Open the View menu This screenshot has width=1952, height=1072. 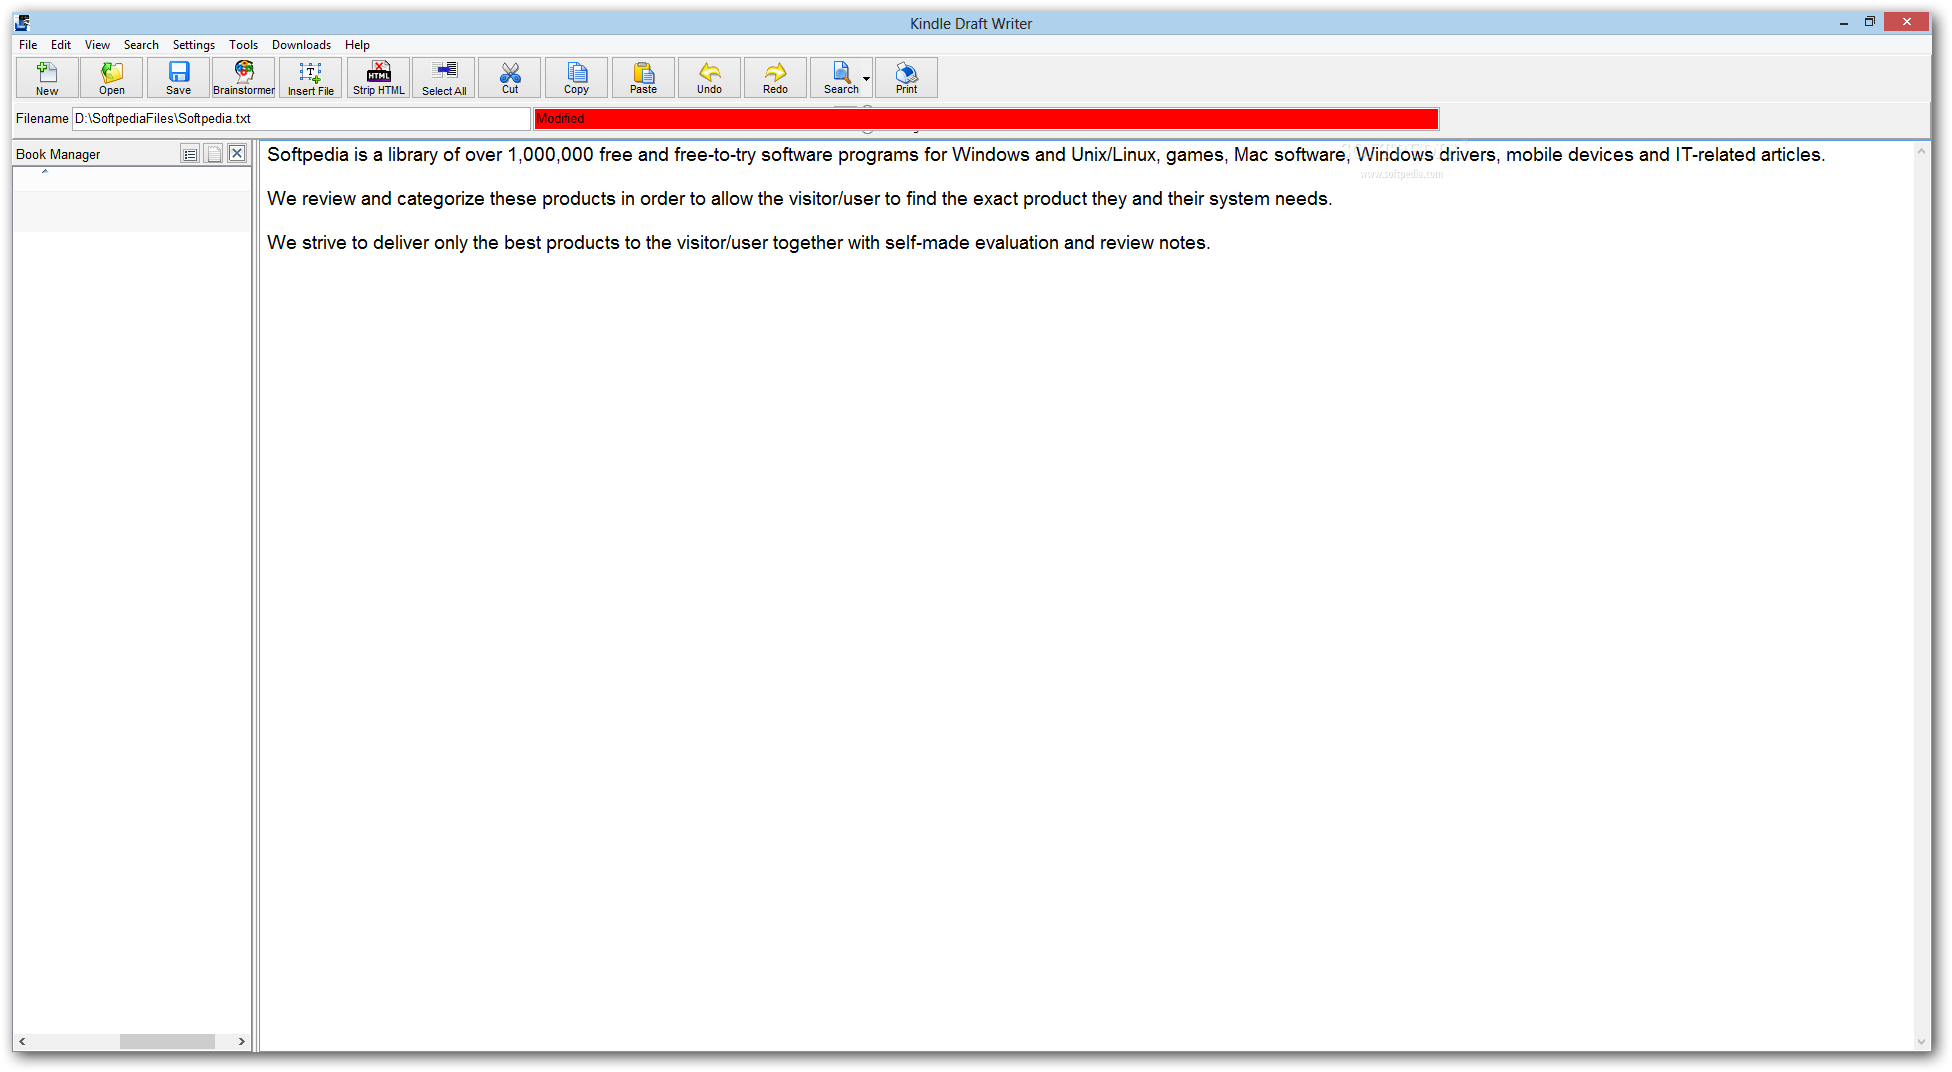[97, 45]
